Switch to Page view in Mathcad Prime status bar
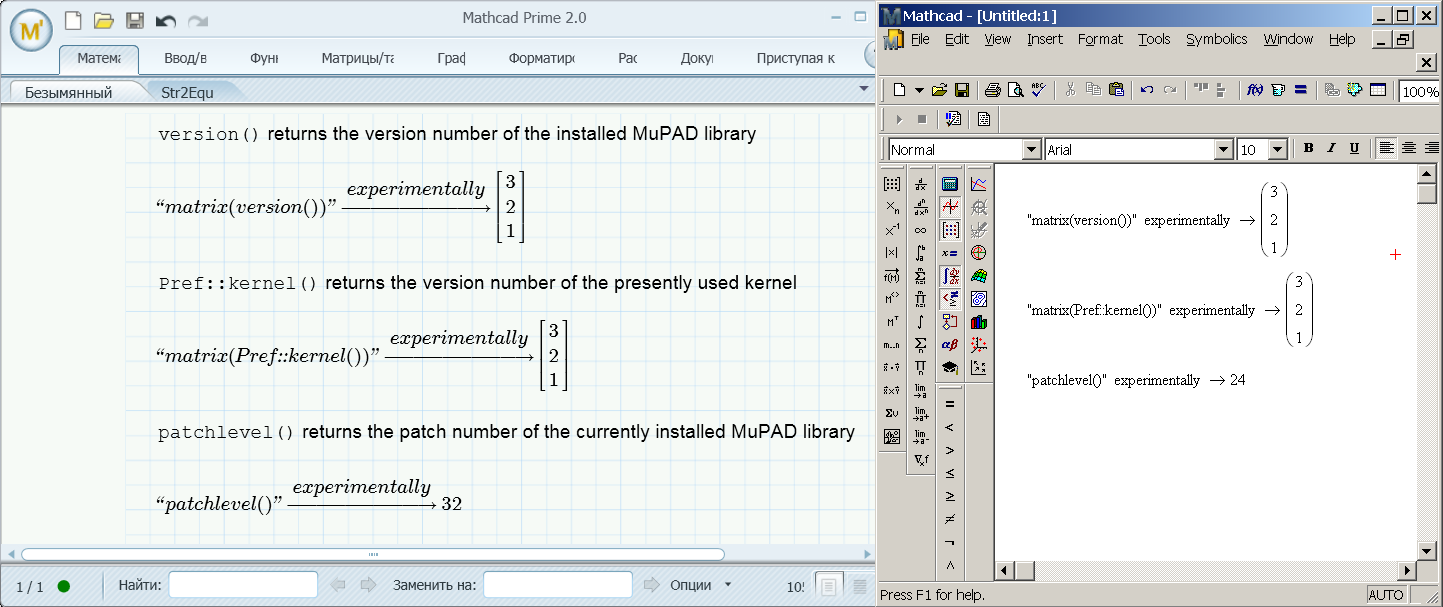The width and height of the screenshot is (1443, 607). pos(828,586)
